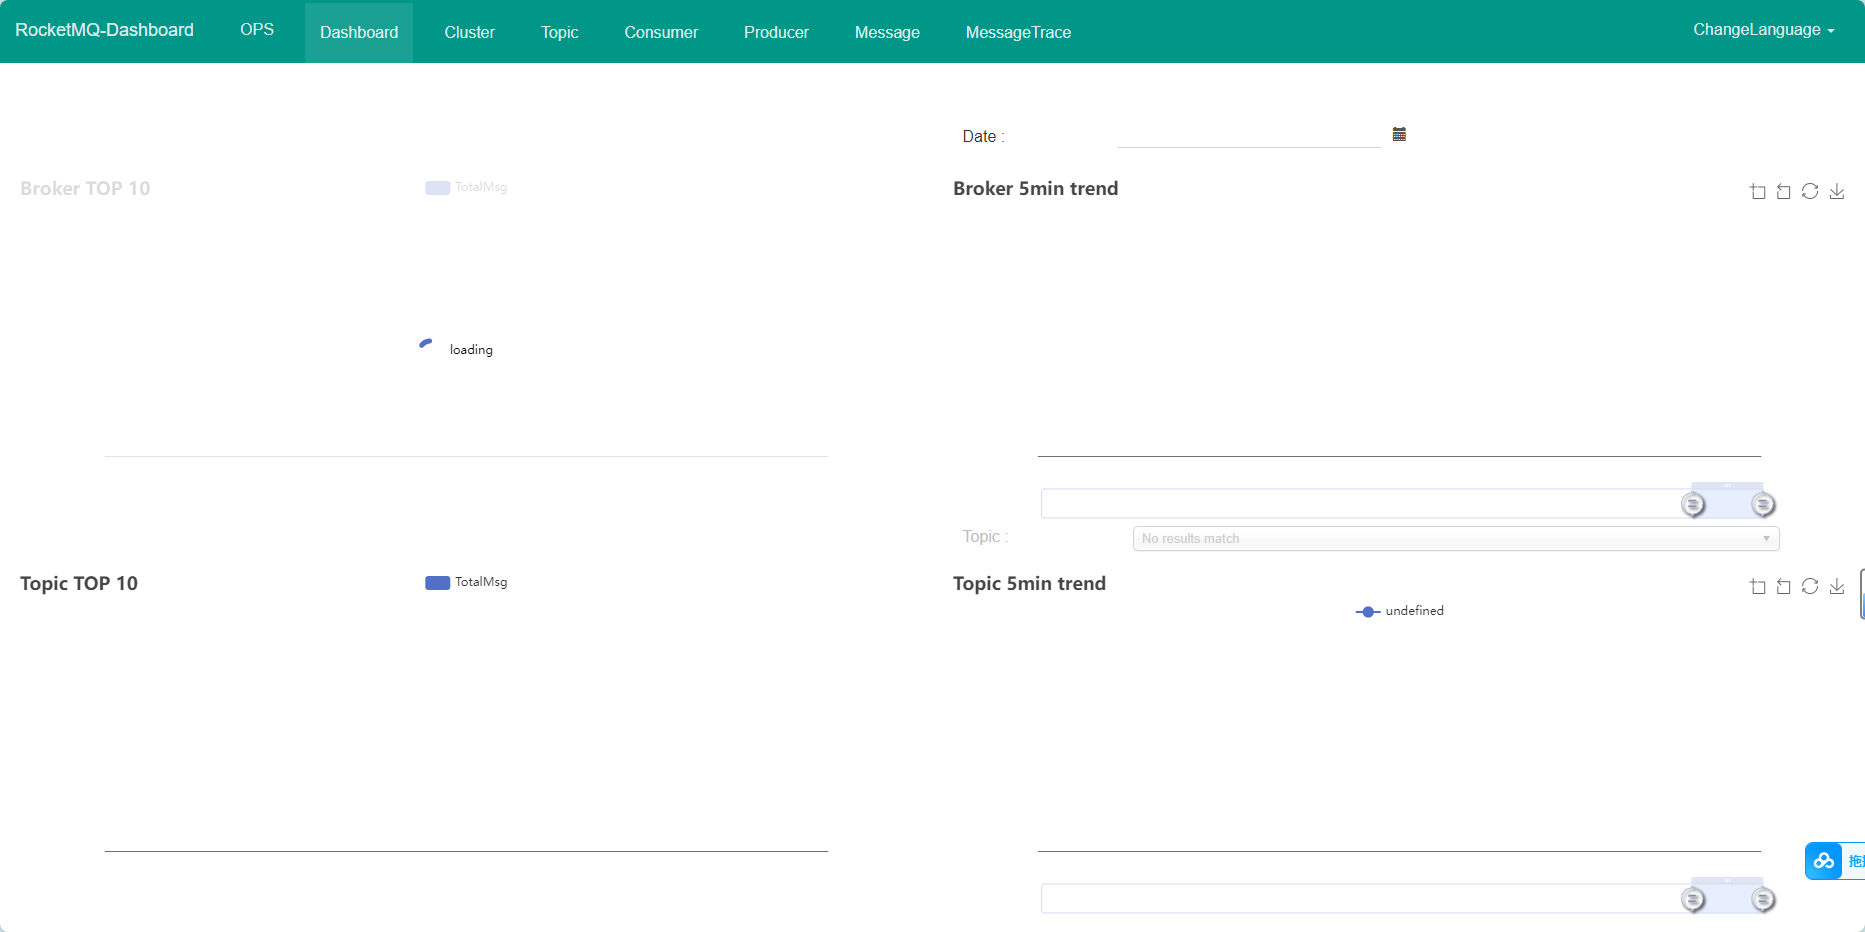This screenshot has width=1865, height=932.
Task: Click zoom-area tool on Broker 5min trend
Action: 1758,191
